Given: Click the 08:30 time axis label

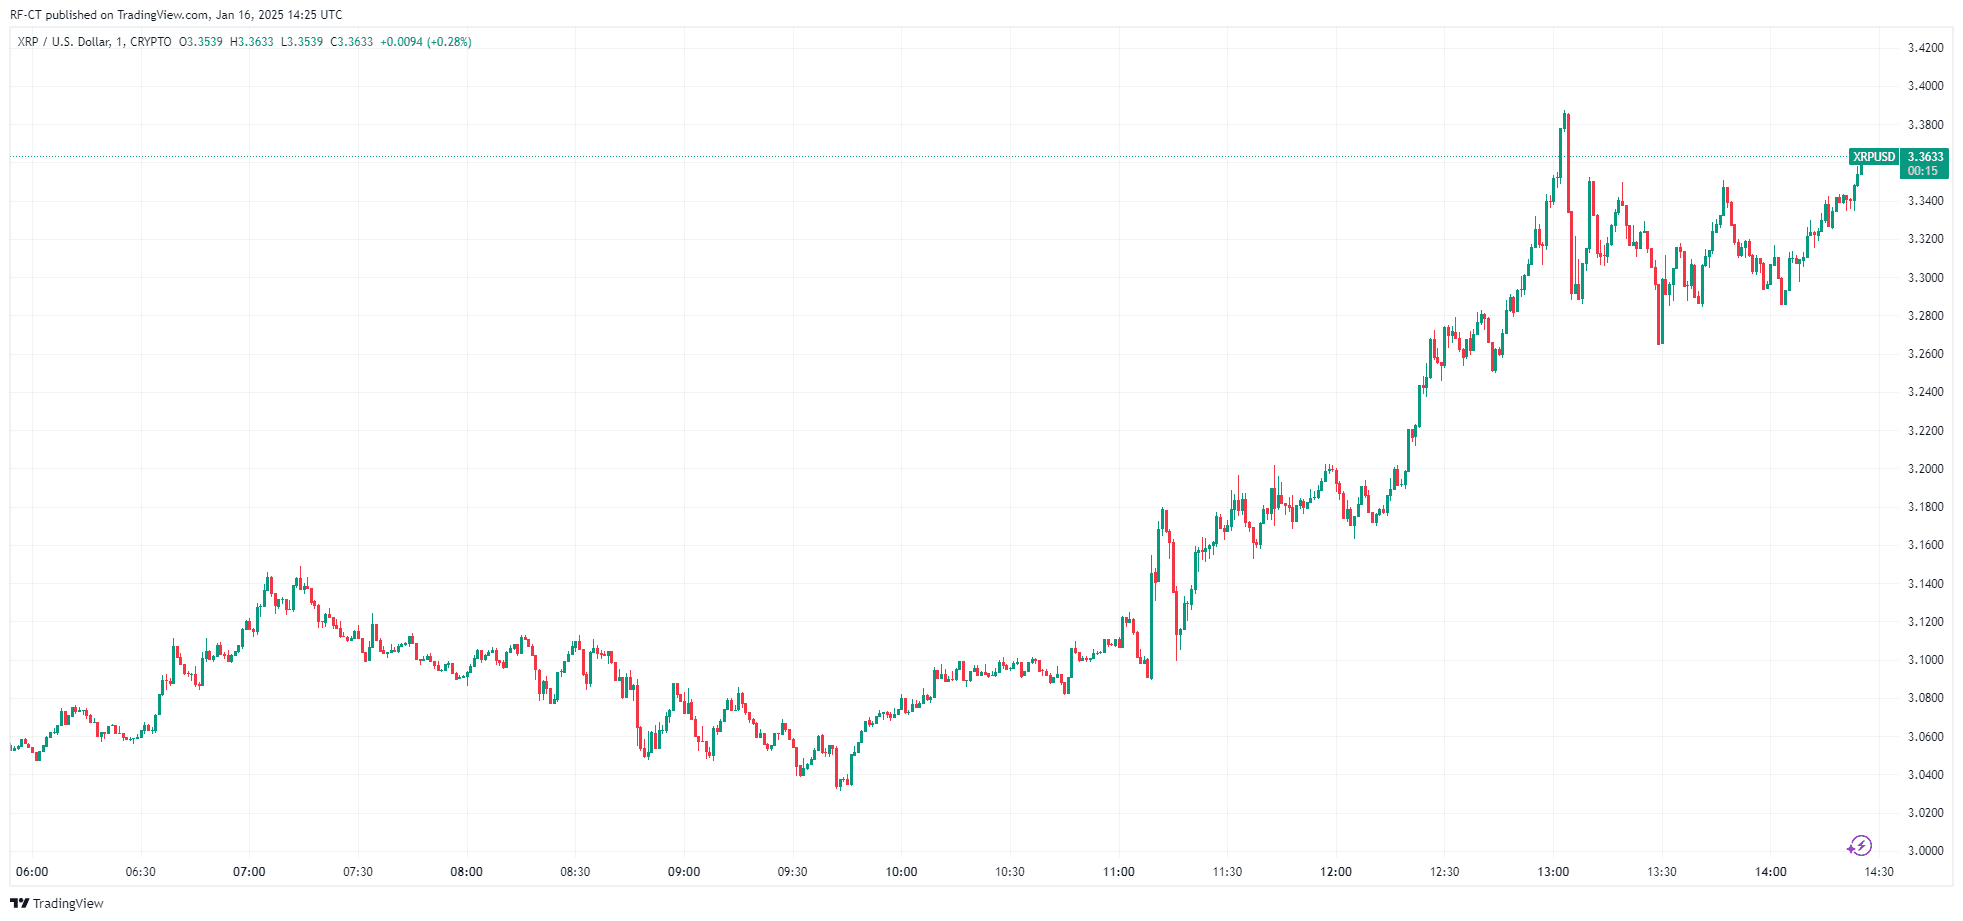Looking at the screenshot, I should (x=575, y=872).
